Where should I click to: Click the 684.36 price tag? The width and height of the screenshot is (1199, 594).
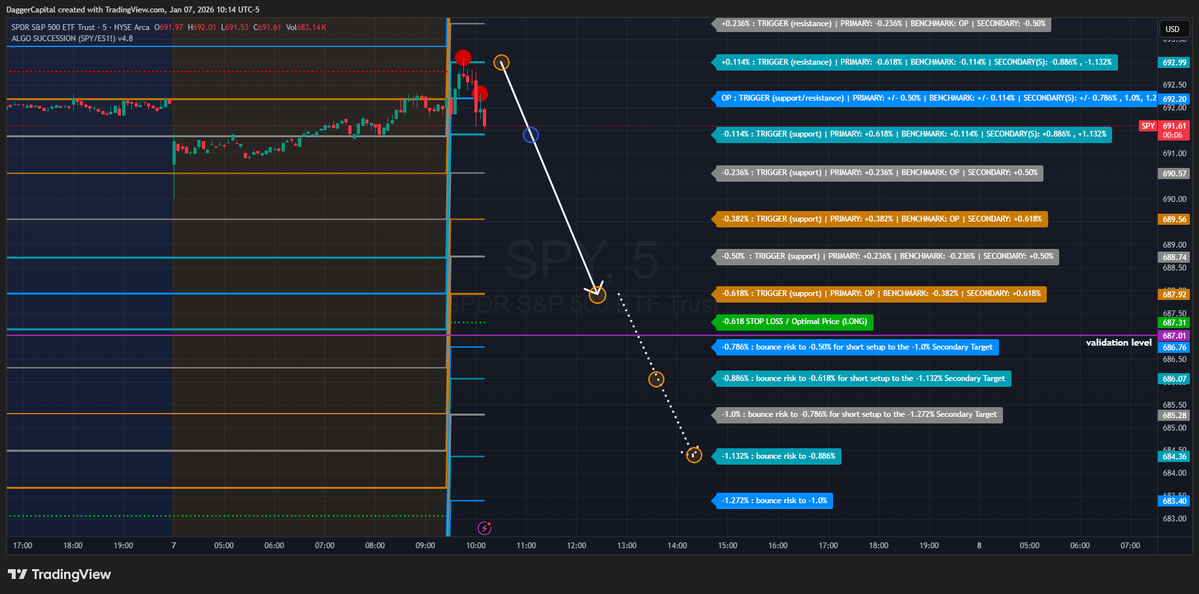(x=1174, y=456)
